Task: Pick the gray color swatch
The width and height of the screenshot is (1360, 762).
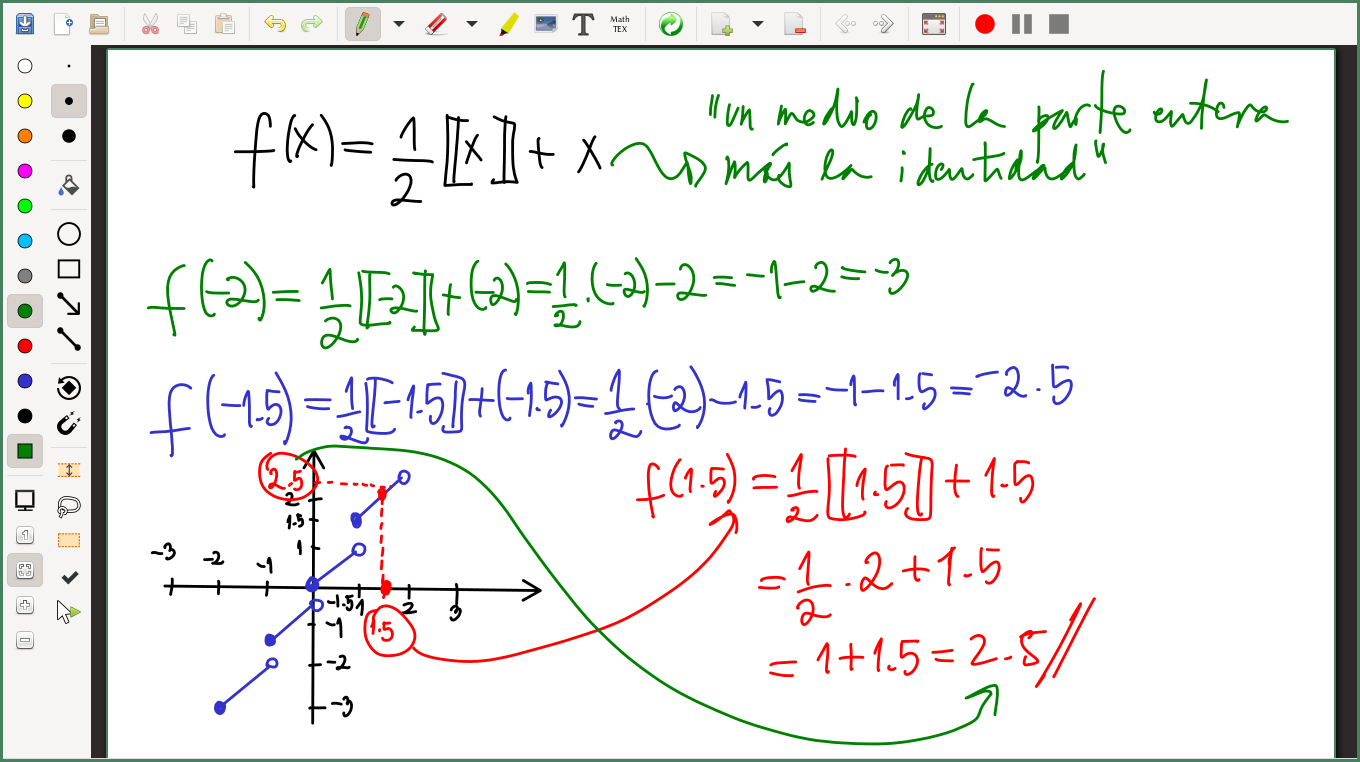Action: (25, 276)
